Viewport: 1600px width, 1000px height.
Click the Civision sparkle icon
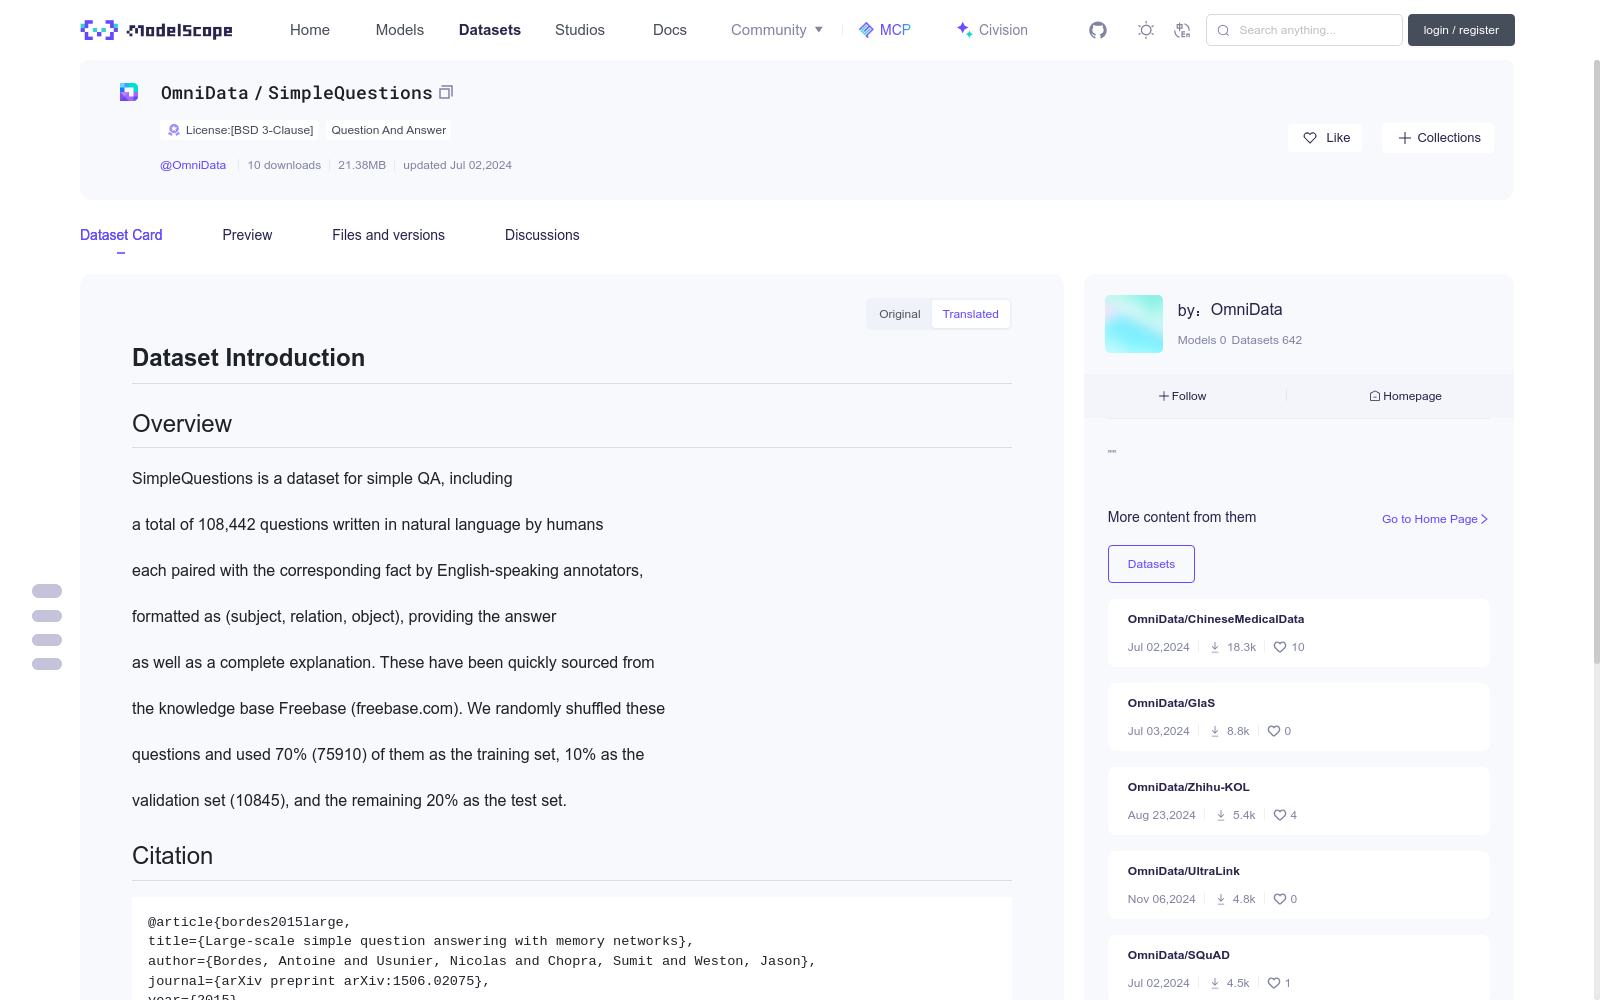[964, 30]
